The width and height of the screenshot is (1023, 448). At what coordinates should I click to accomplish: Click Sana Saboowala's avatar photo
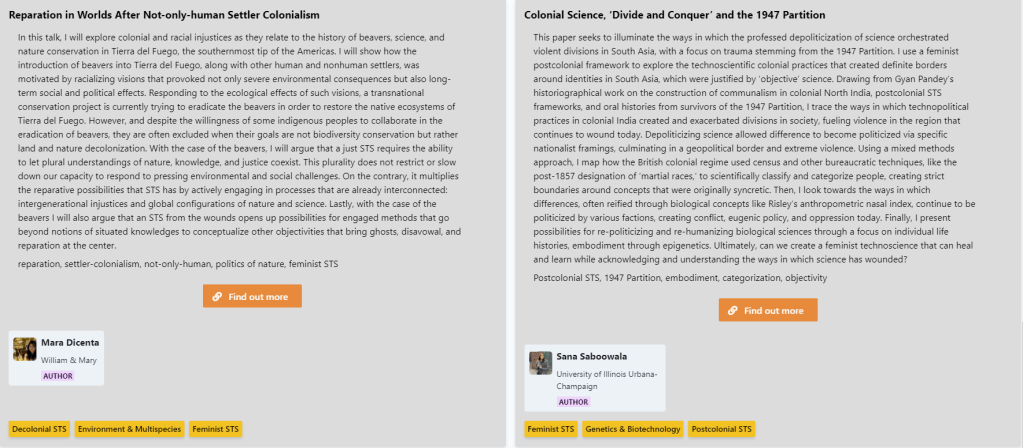pos(541,363)
